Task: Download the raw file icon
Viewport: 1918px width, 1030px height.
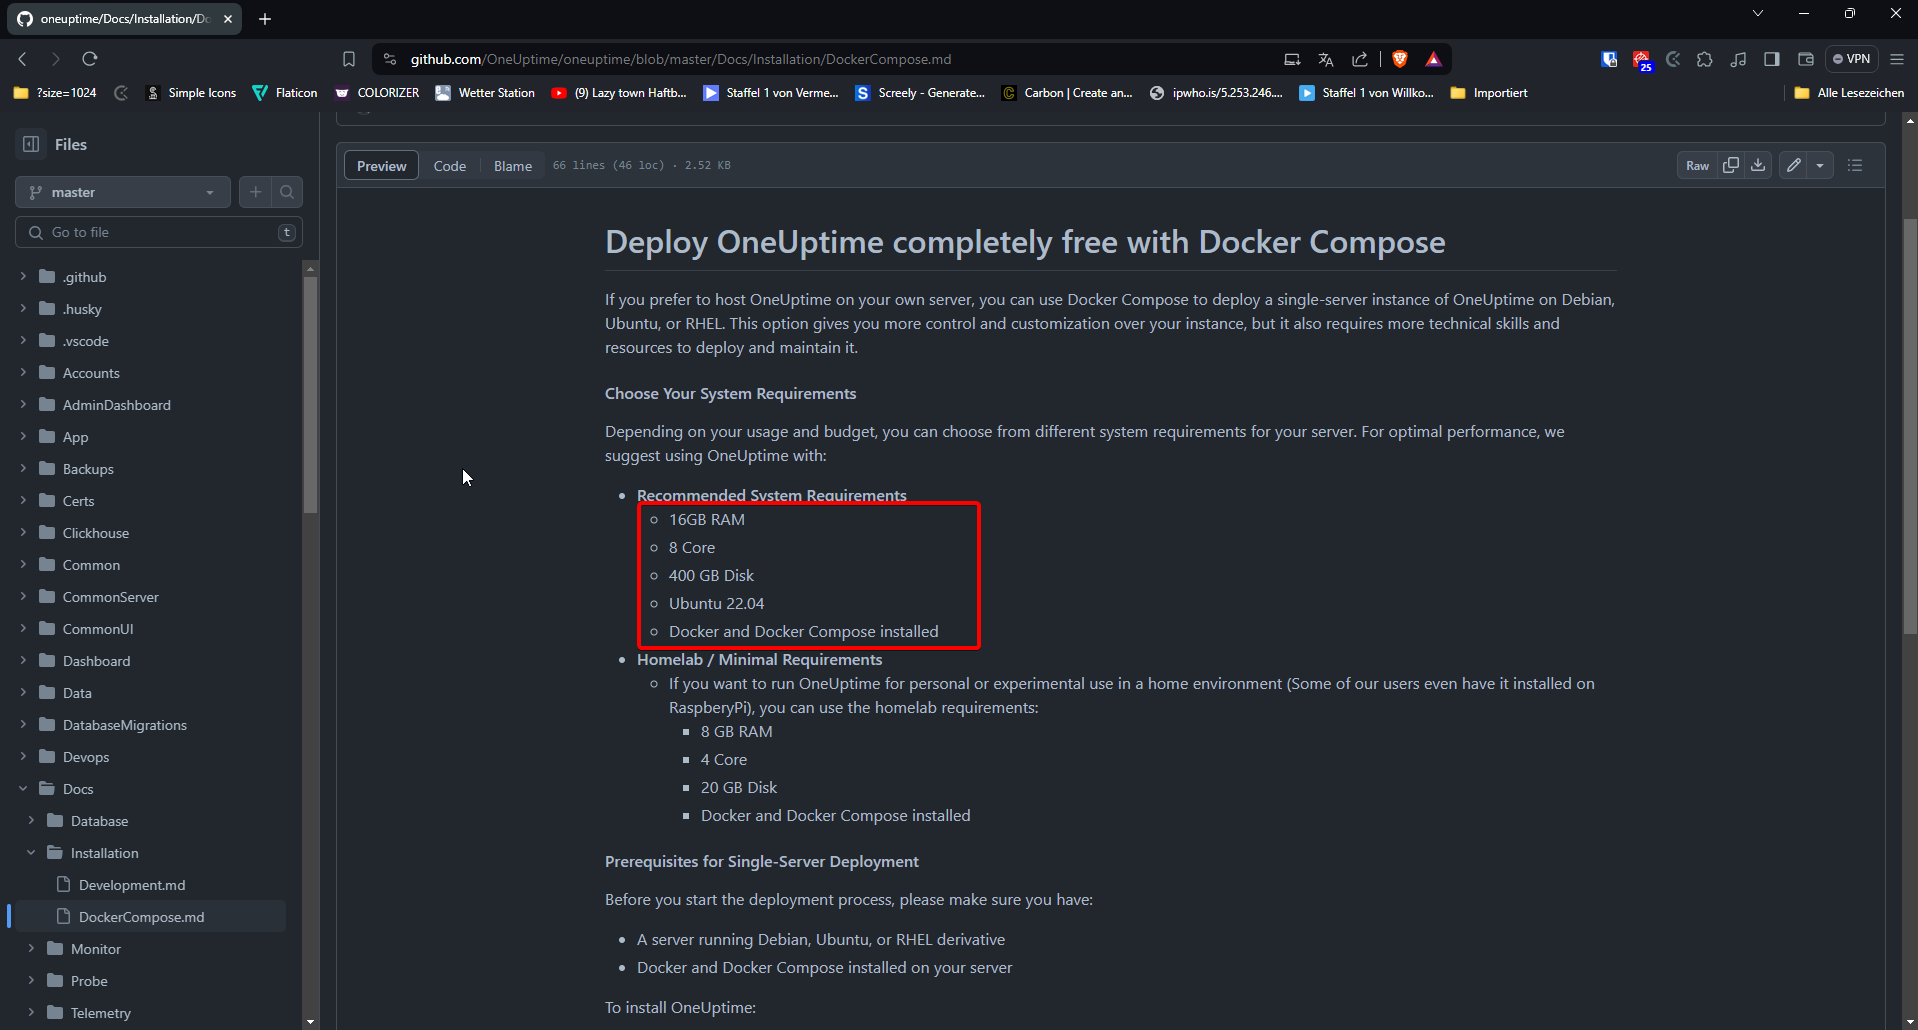Action: 1758,165
